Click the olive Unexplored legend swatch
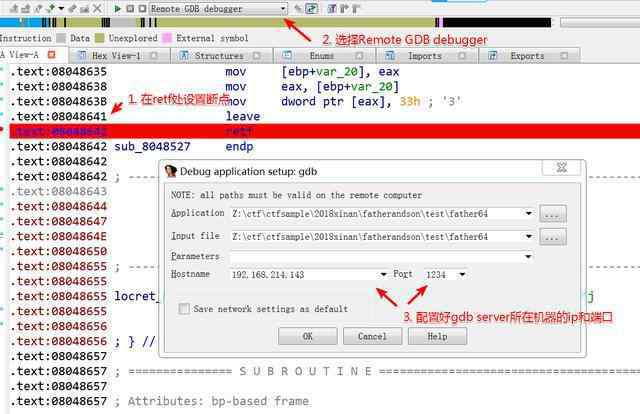 point(100,38)
